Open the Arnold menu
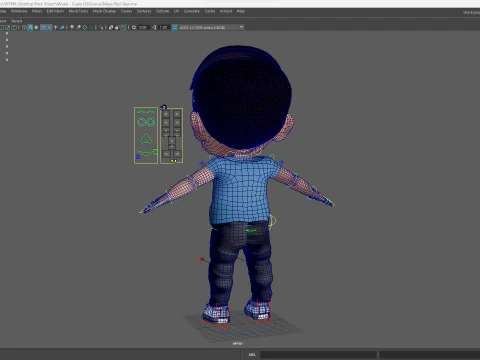Image resolution: width=480 pixels, height=360 pixels. (226, 11)
